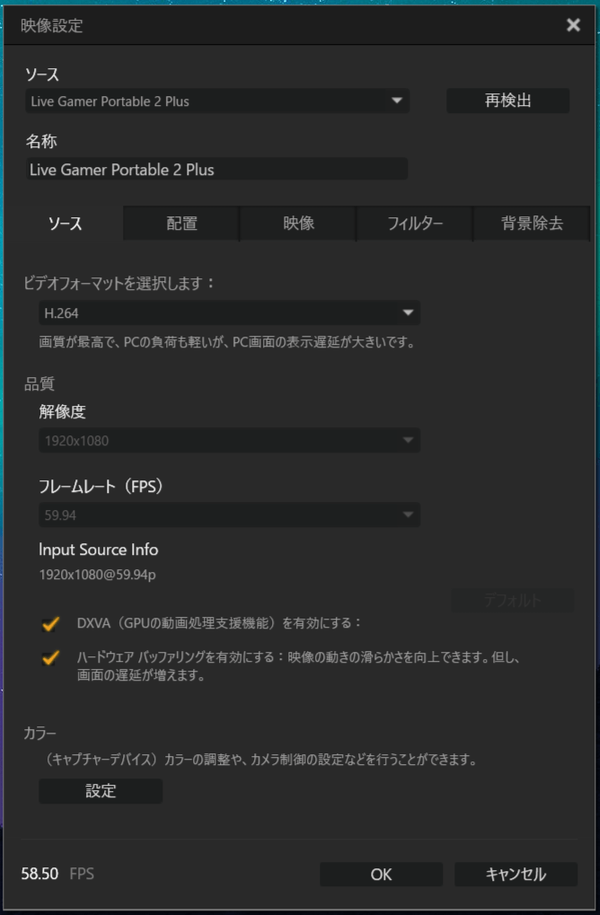Expand the H.264 video format dropdown
The width and height of the screenshot is (600, 915).
pyautogui.click(x=229, y=313)
